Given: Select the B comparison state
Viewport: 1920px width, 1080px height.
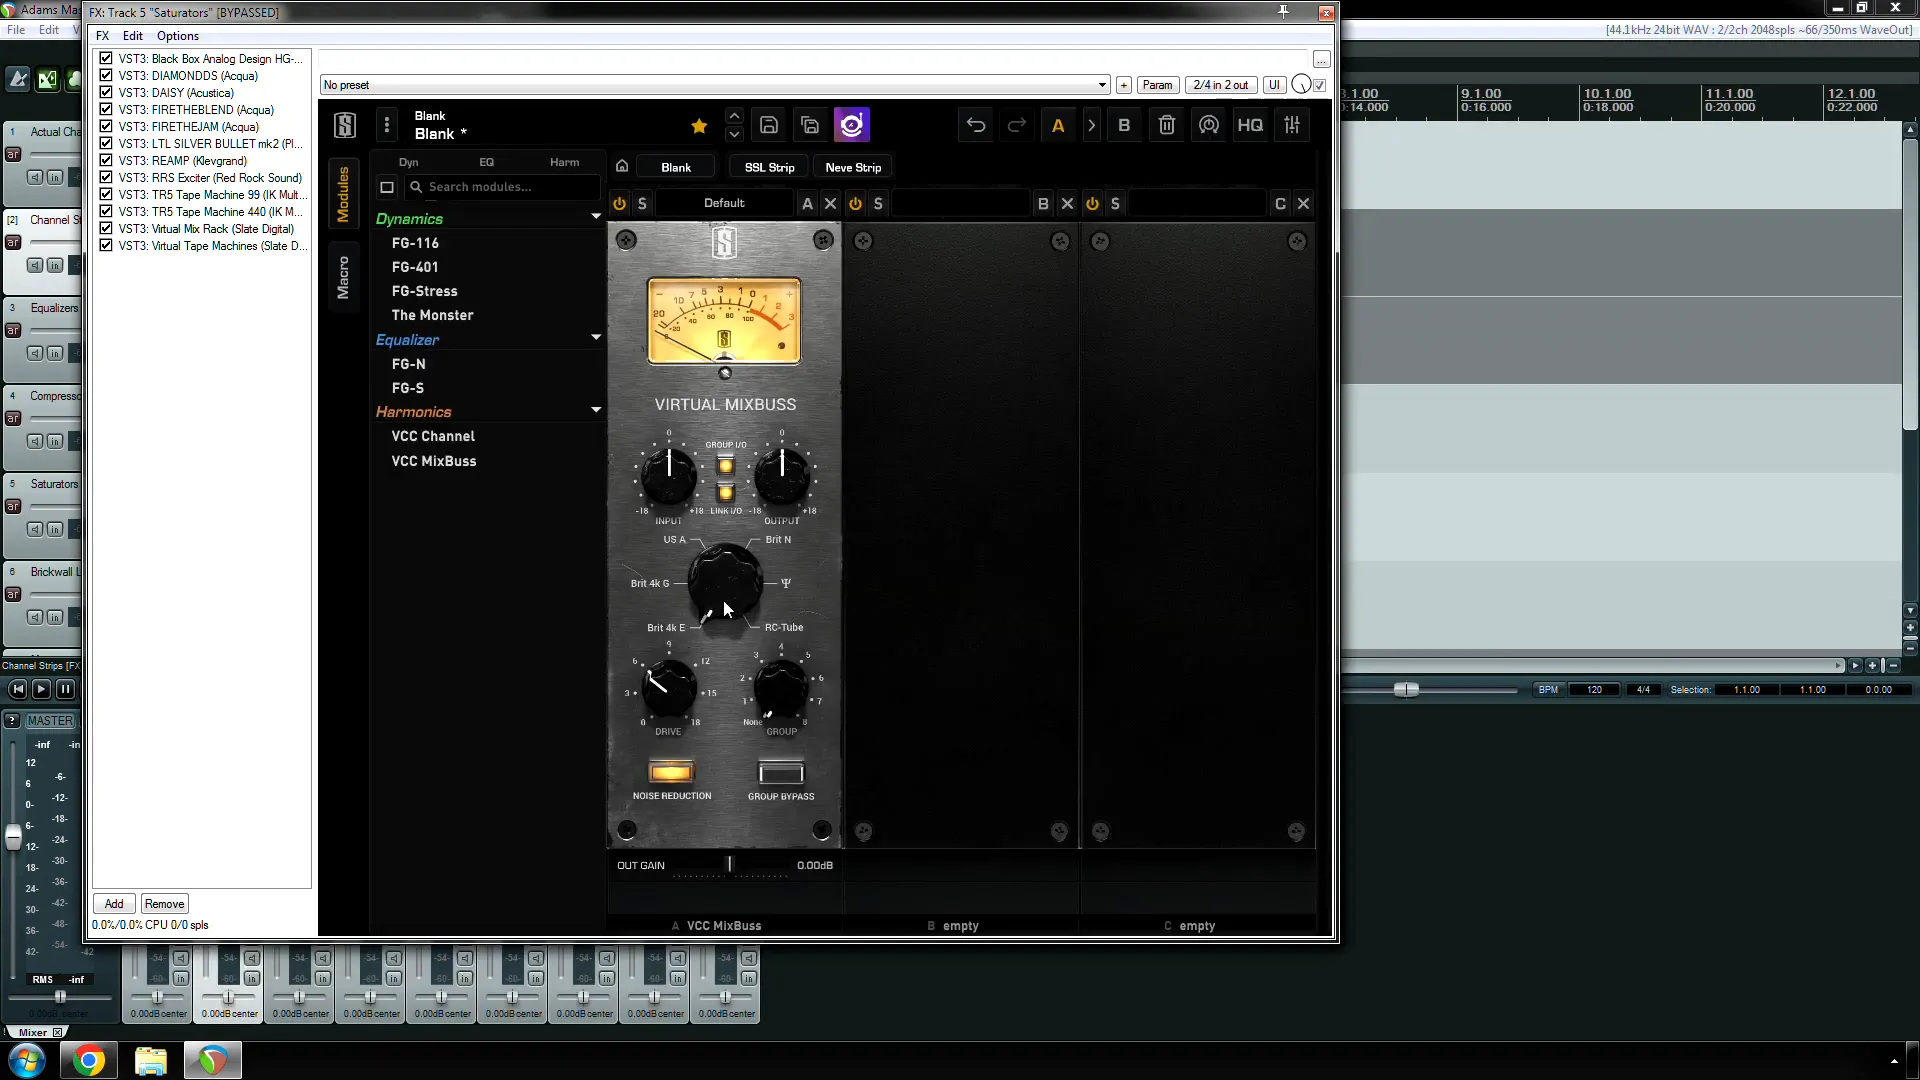Looking at the screenshot, I should 1124,126.
